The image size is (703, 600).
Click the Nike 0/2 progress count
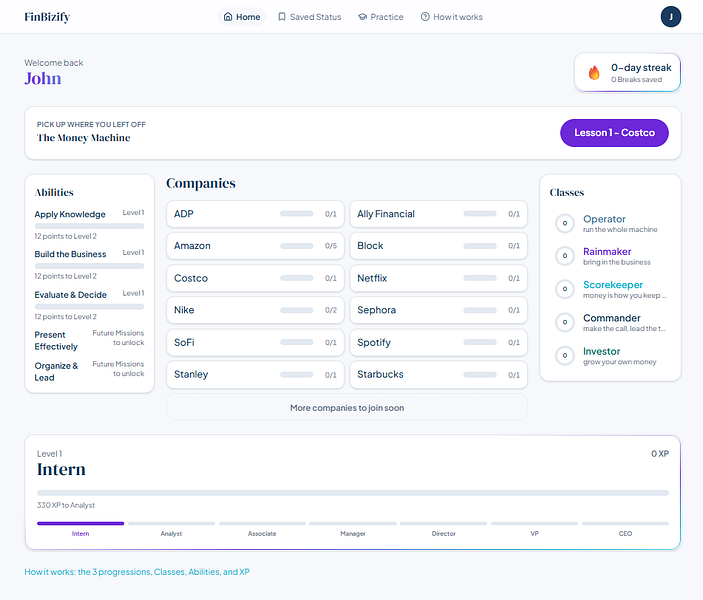(x=331, y=310)
